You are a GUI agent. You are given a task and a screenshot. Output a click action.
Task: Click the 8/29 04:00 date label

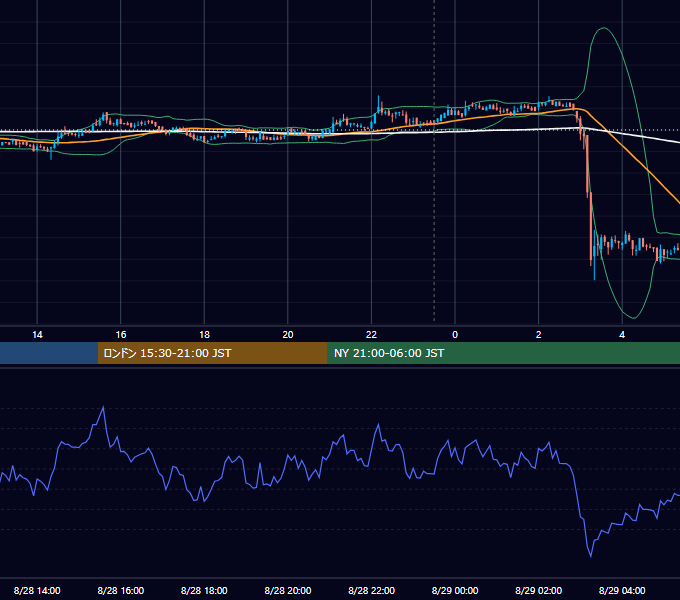pos(622,590)
